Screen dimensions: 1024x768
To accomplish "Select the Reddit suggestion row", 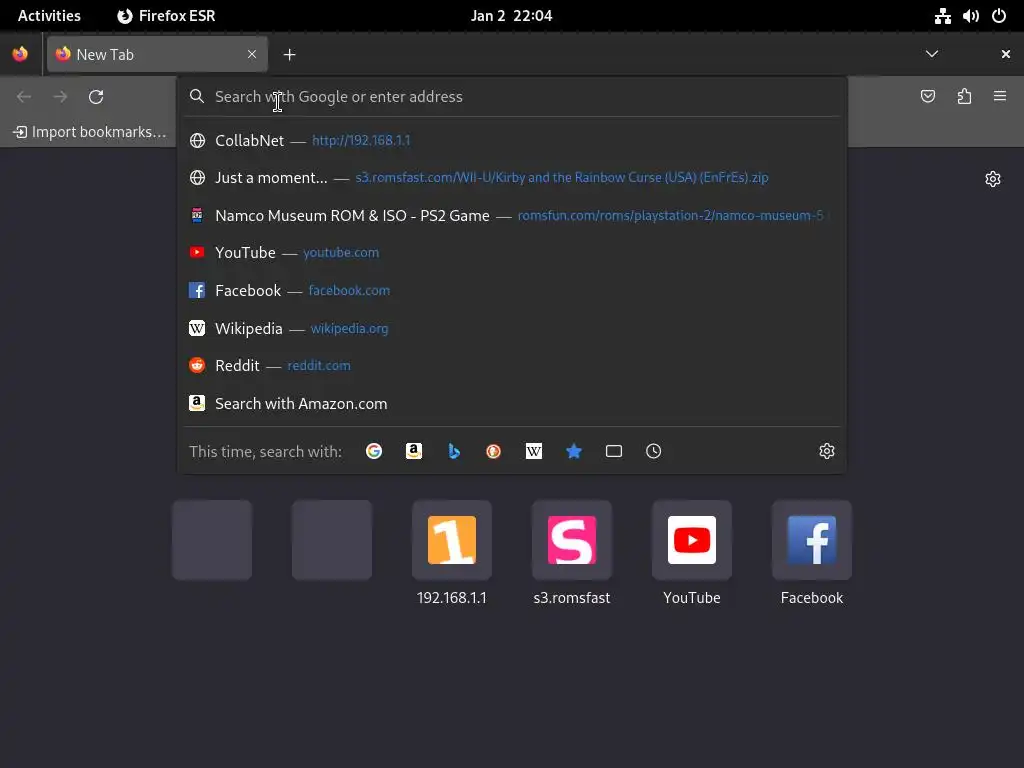I will 512,366.
